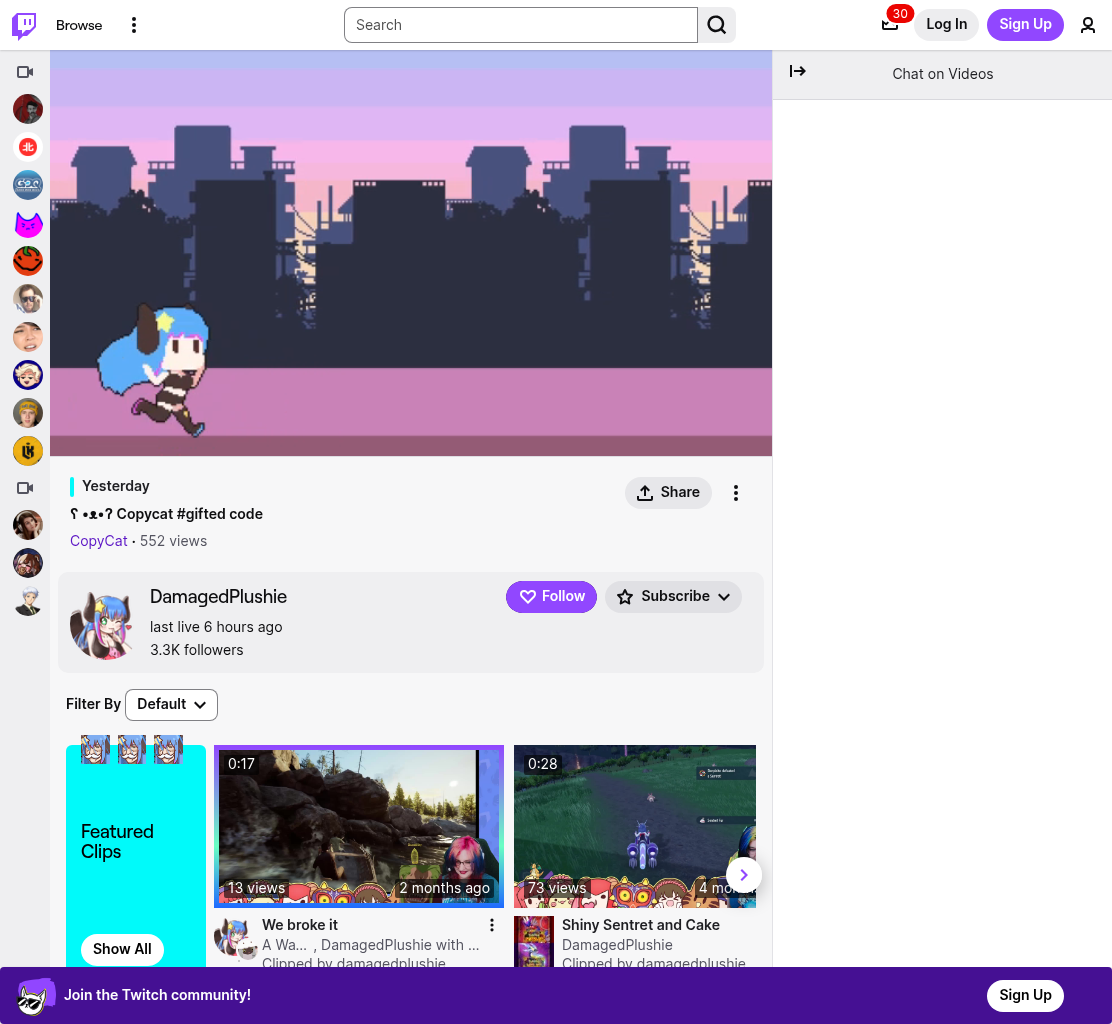Open the Filter By Default dropdown
The width and height of the screenshot is (1112, 1024).
[171, 705]
